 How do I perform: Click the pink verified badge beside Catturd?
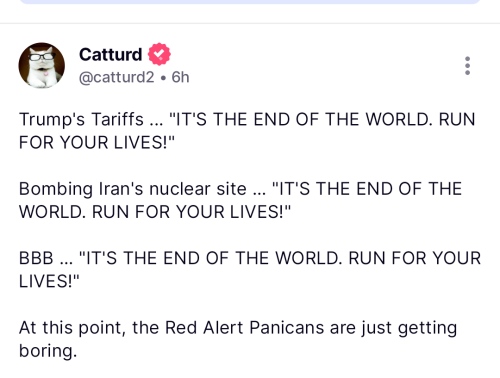159,54
